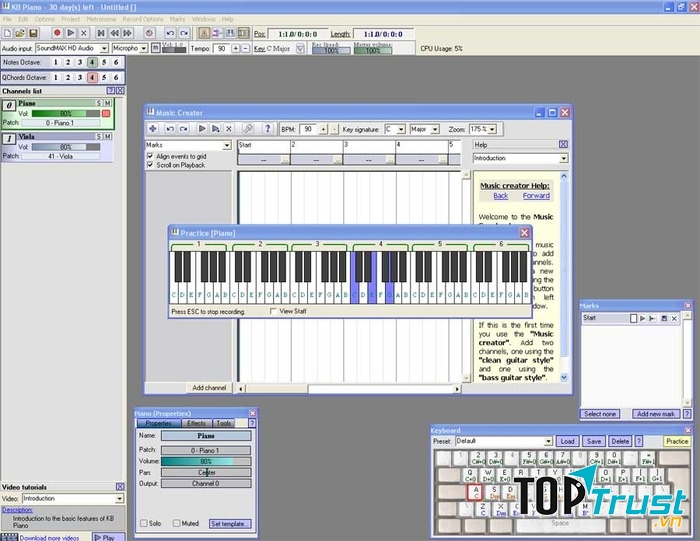
Task: Jump to start with the skip-back icon
Action: tap(101, 33)
